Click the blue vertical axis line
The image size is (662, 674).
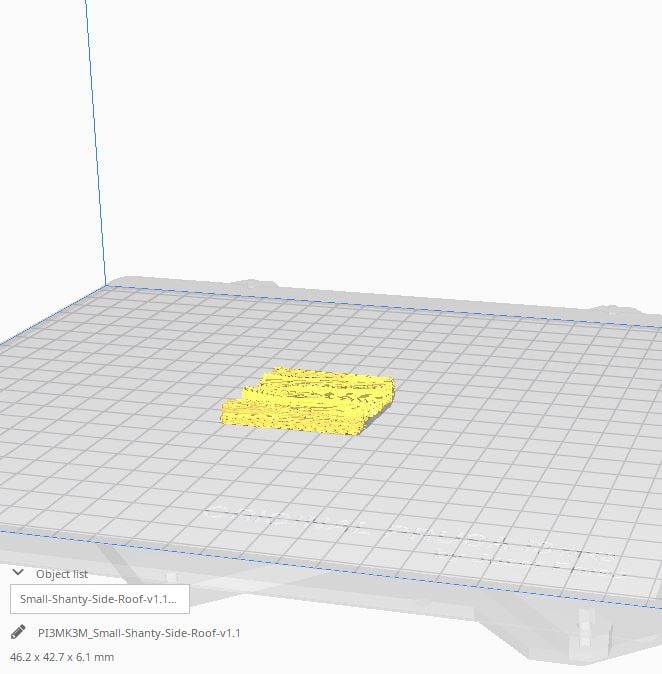click(95, 150)
